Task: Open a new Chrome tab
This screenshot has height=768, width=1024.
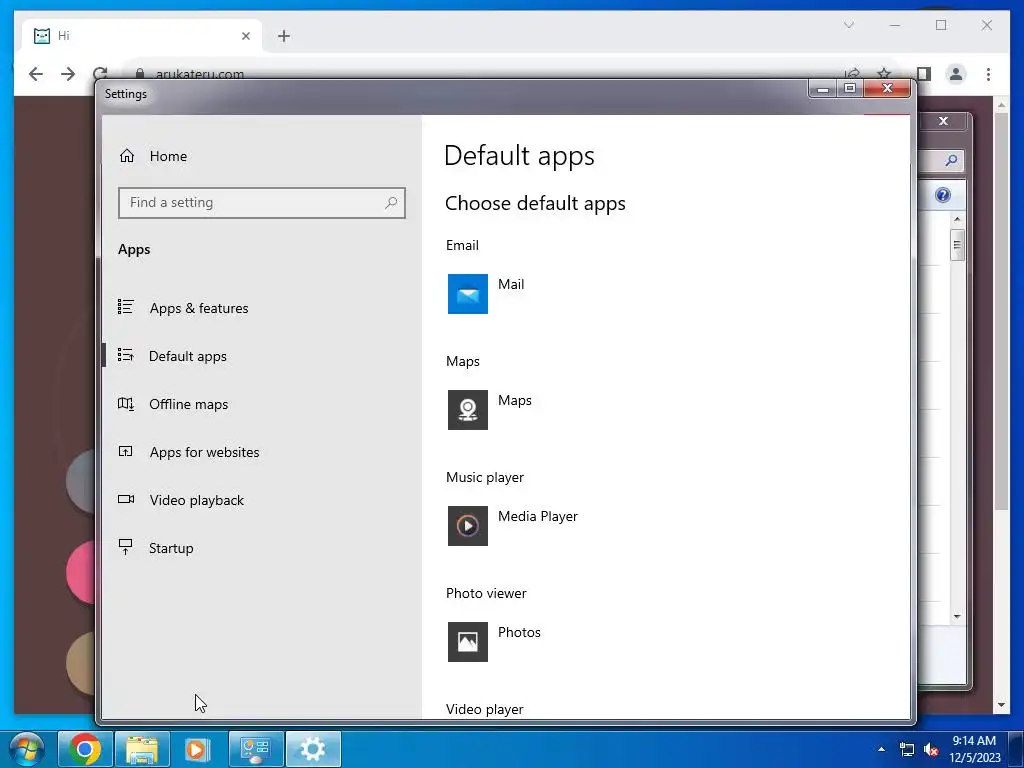Action: pyautogui.click(x=283, y=36)
